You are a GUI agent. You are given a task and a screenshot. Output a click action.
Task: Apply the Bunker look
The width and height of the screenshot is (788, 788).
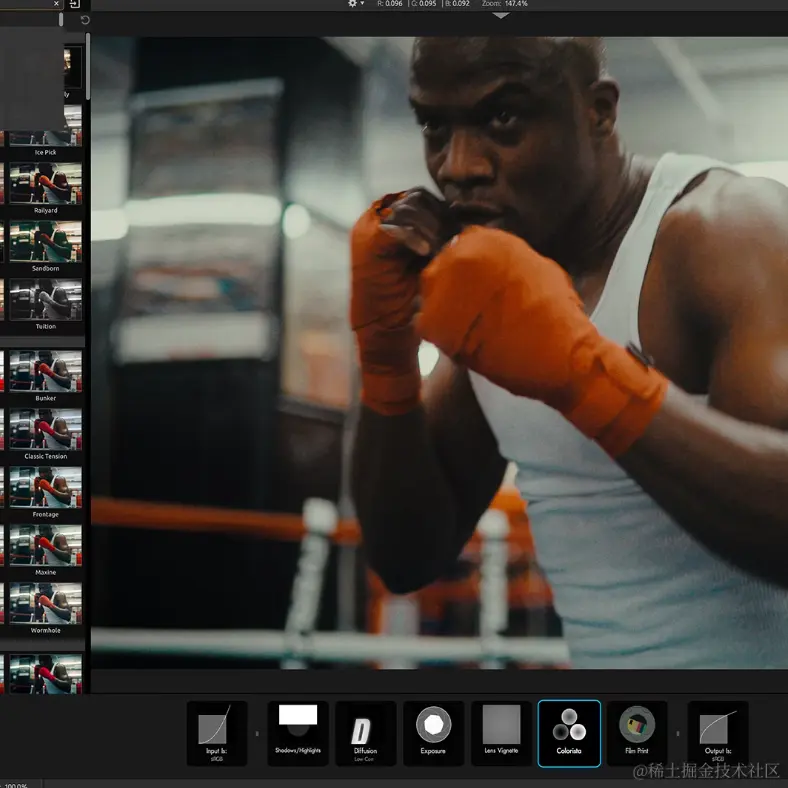[45, 376]
